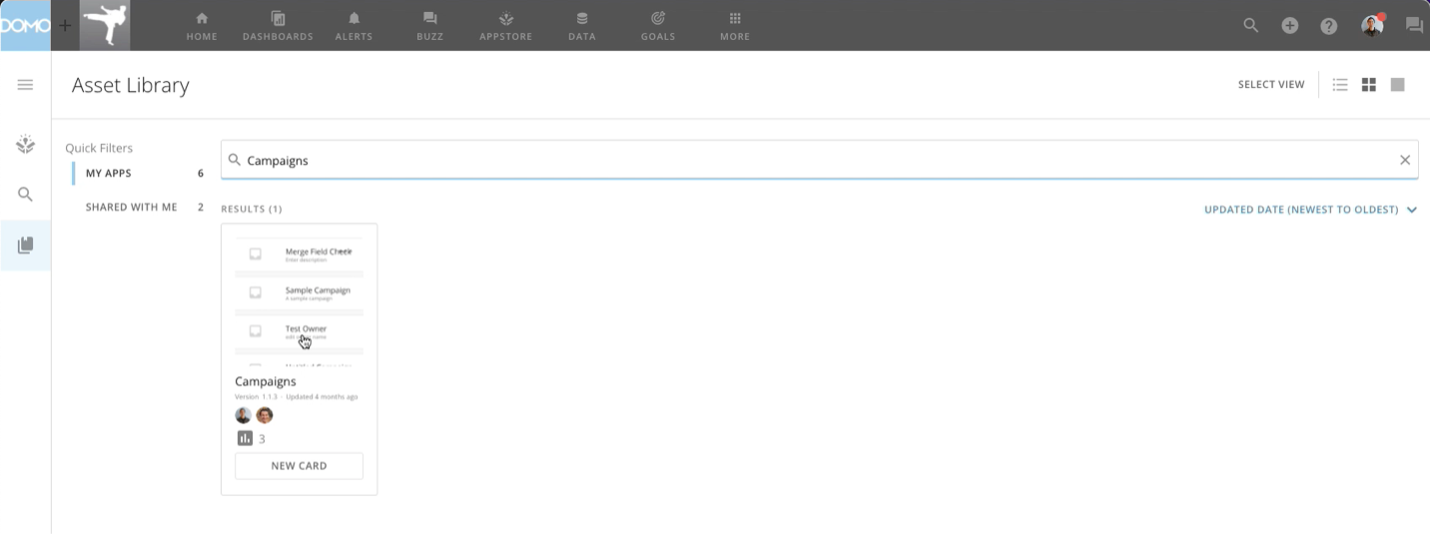Switch to grid view
This screenshot has height=537, width=1430.
(1369, 85)
